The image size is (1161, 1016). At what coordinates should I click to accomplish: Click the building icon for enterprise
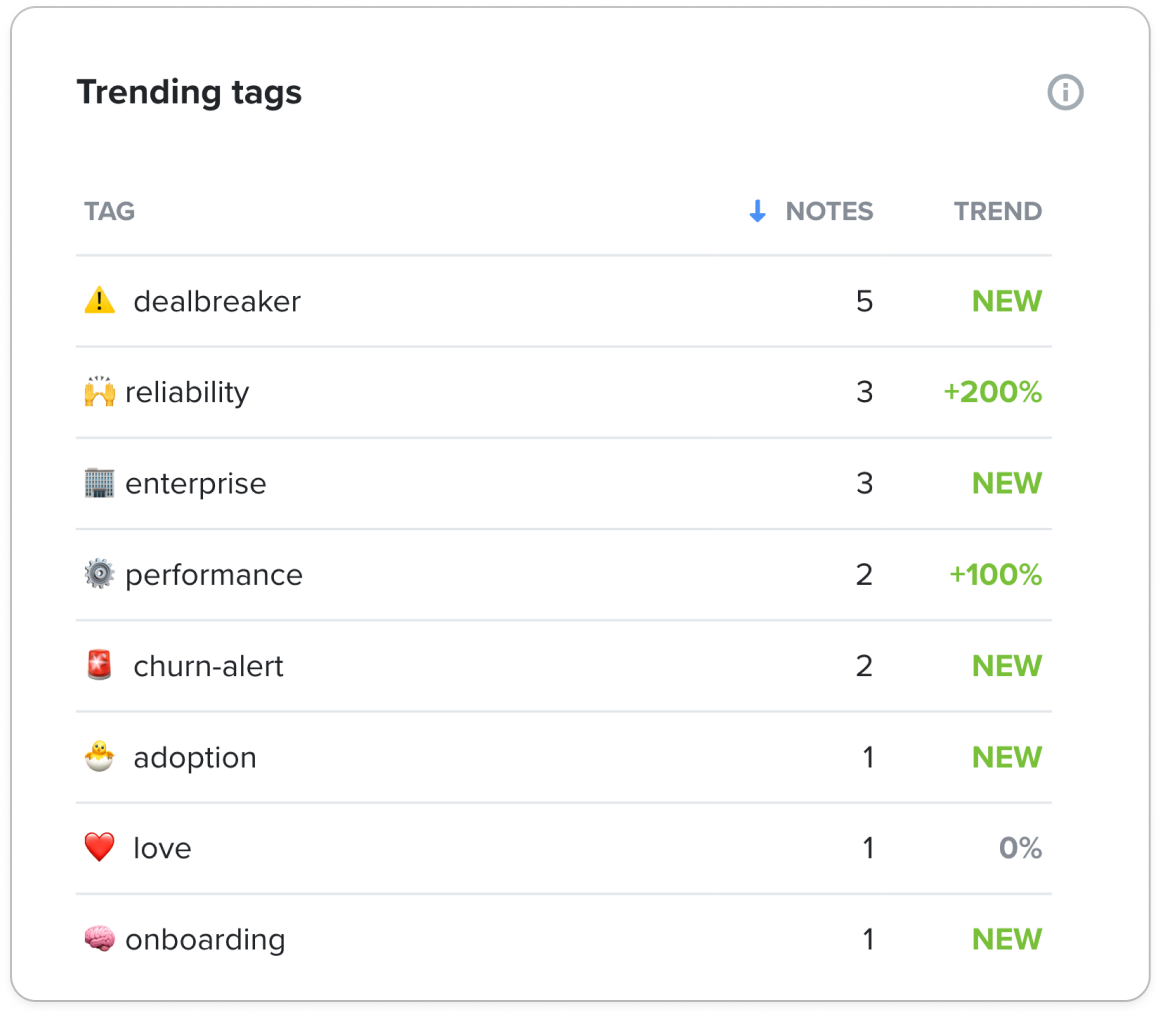coord(99,483)
